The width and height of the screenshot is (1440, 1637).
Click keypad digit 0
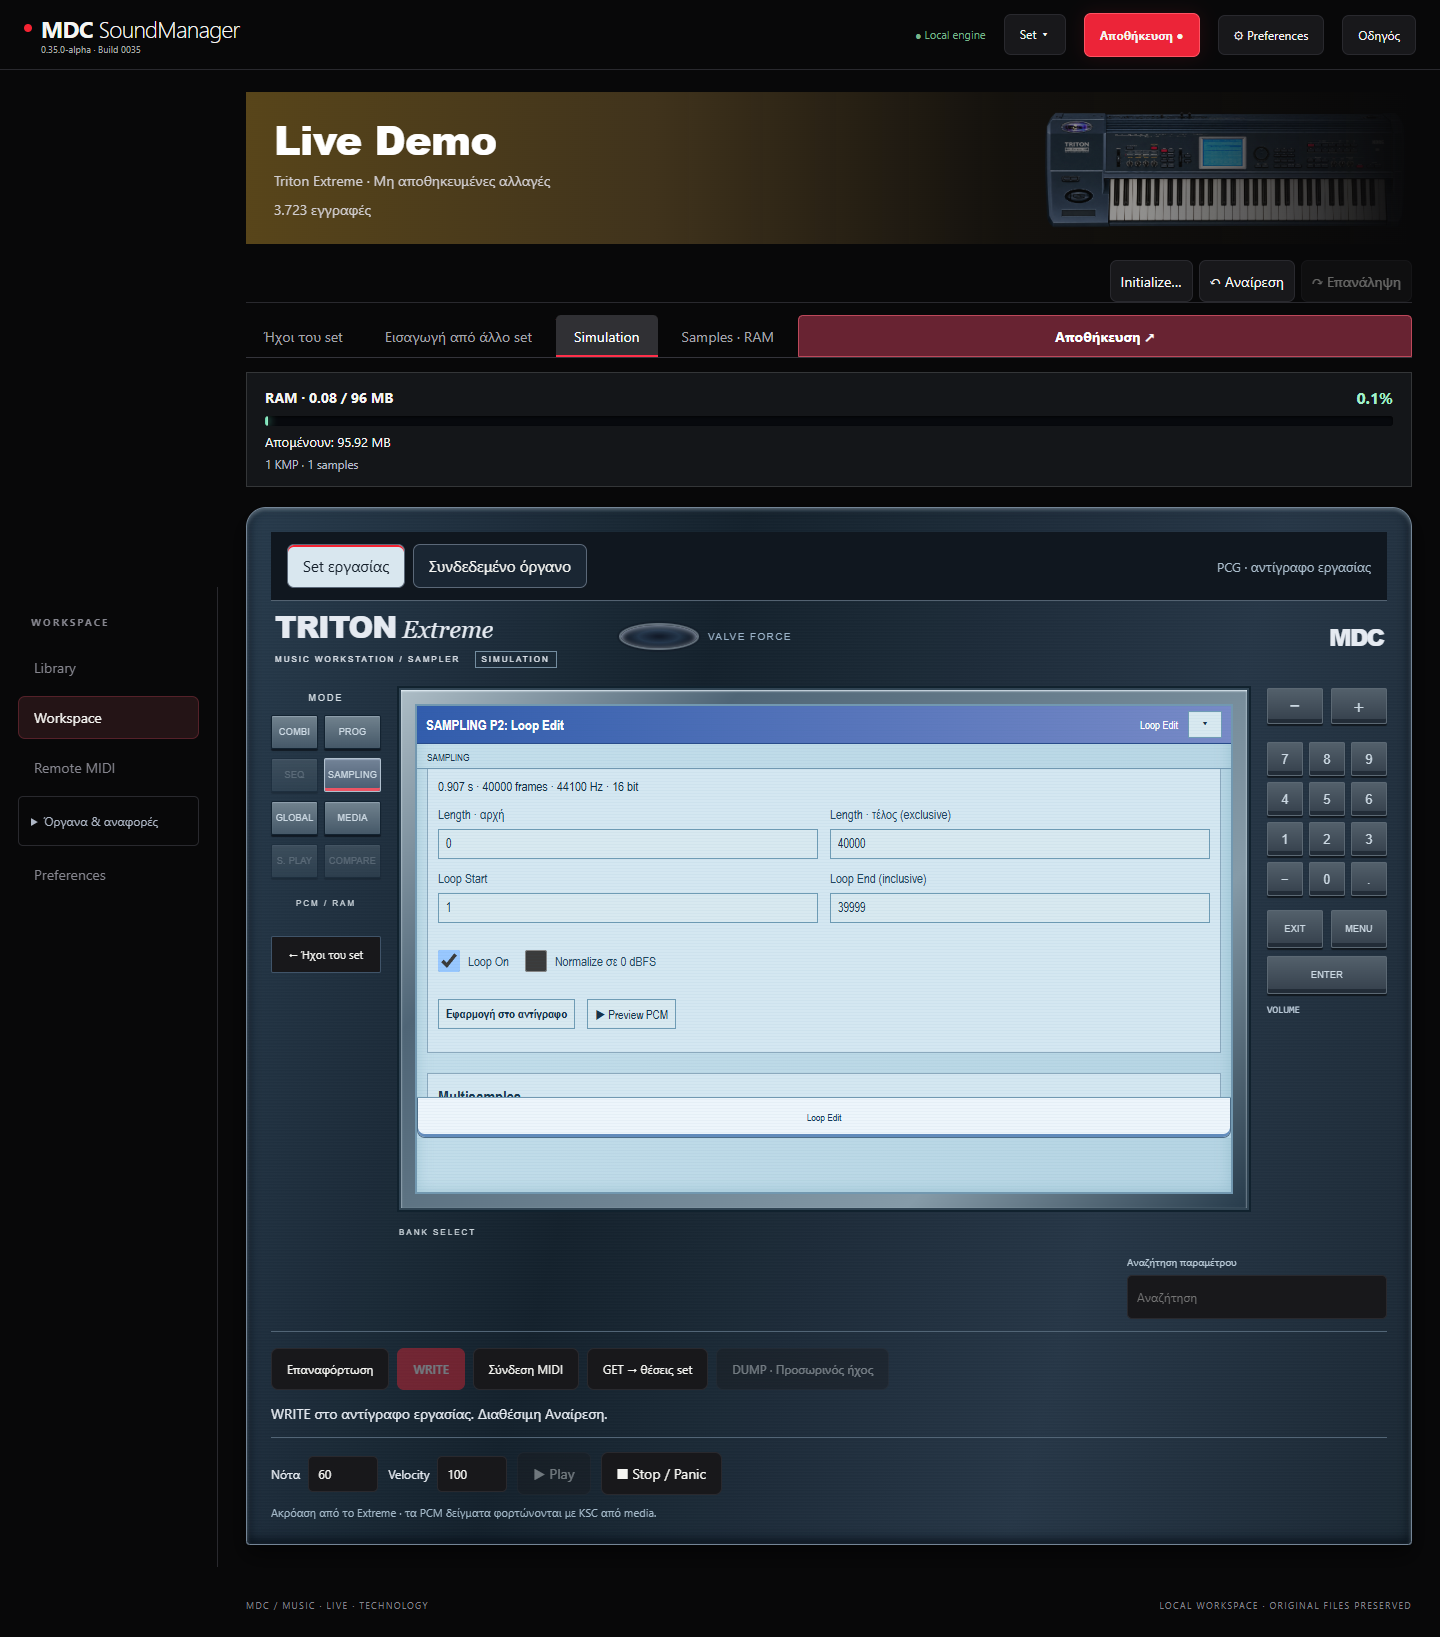pos(1327,879)
